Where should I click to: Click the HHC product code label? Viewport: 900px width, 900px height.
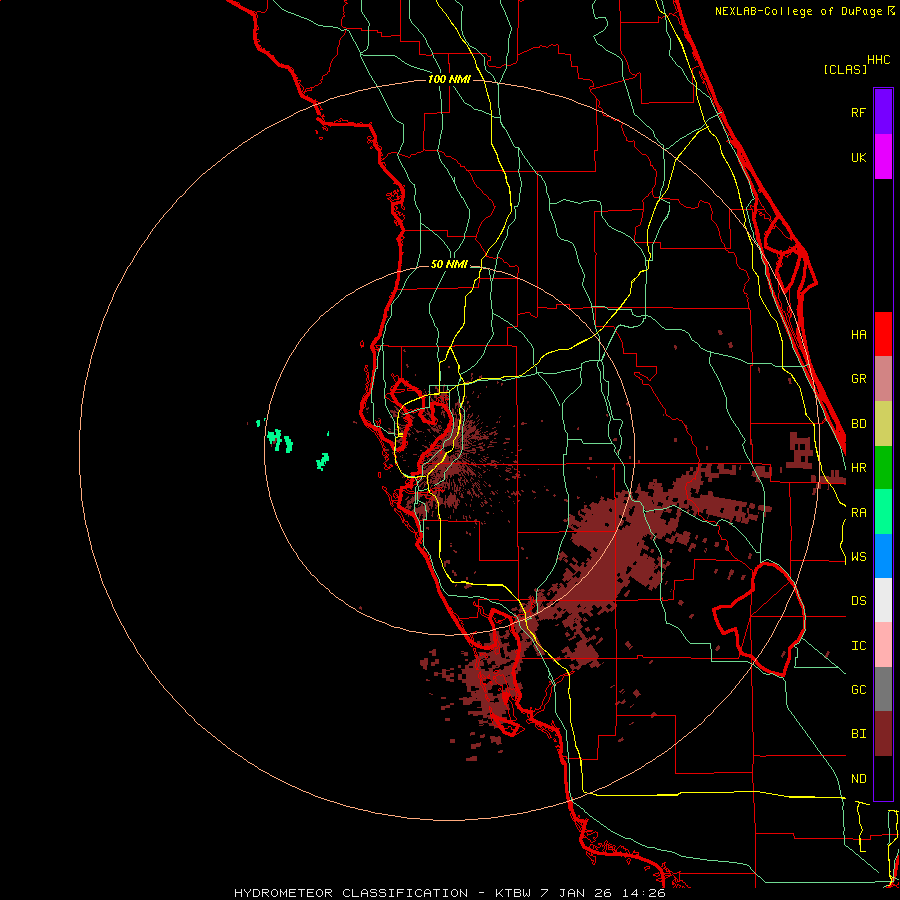[878, 60]
